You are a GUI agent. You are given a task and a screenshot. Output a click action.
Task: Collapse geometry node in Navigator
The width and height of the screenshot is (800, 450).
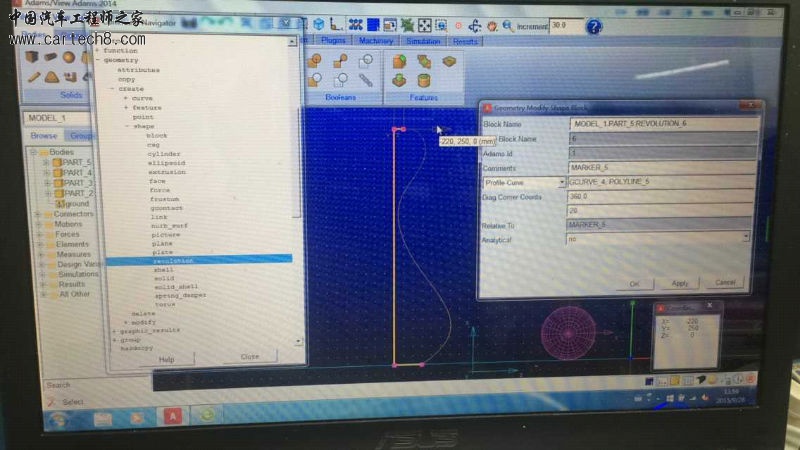click(98, 60)
